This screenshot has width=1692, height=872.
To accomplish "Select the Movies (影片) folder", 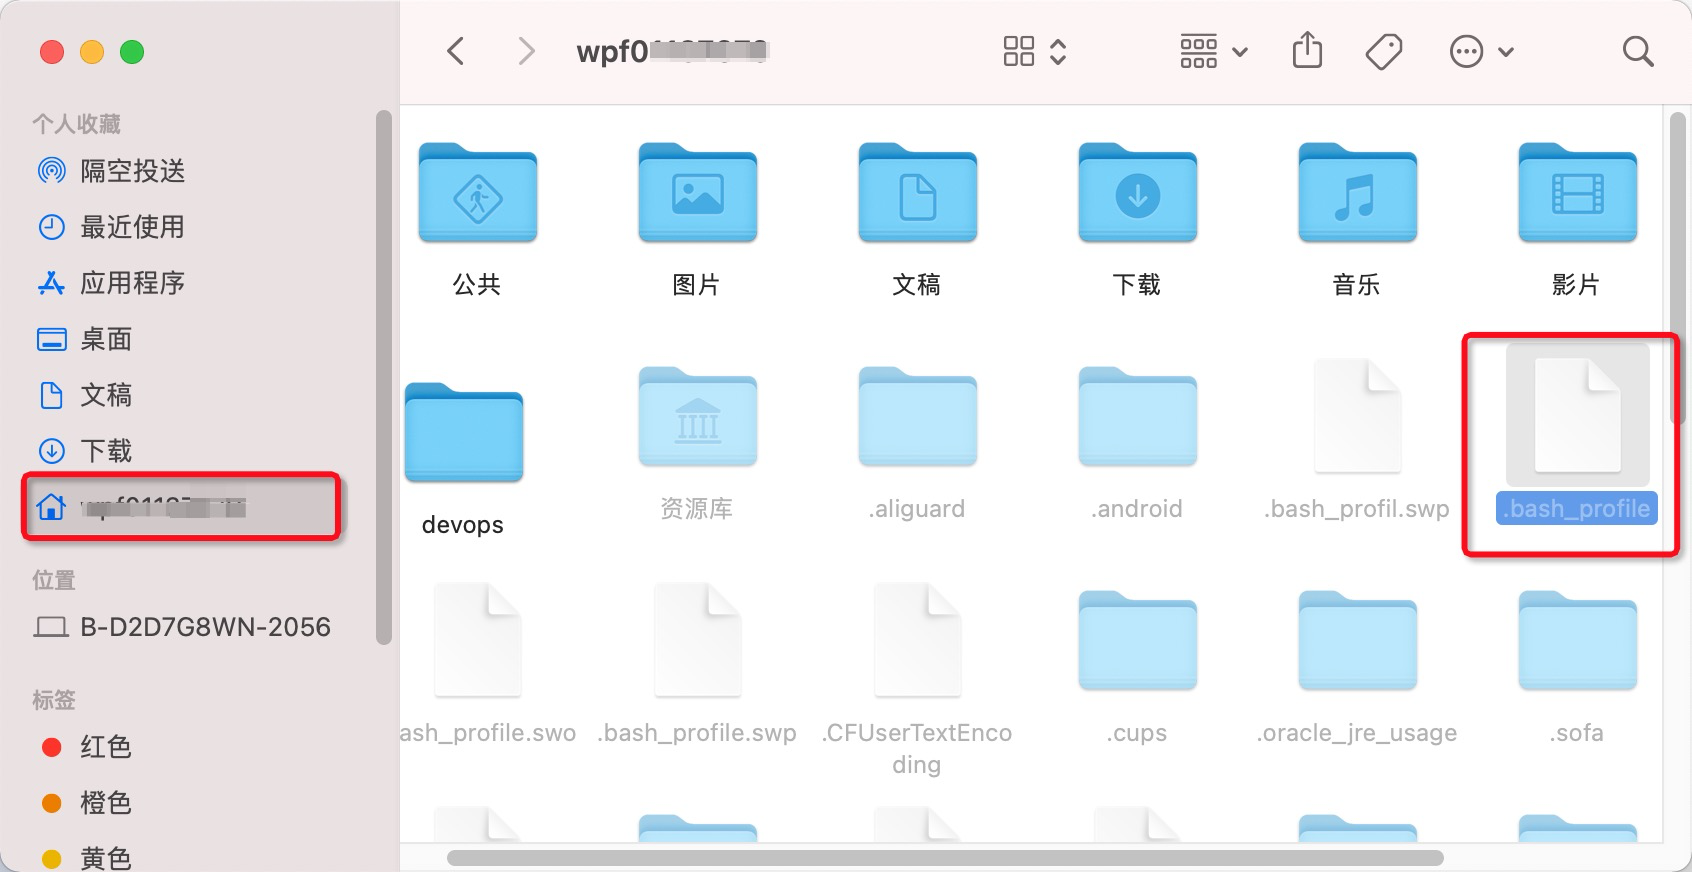I will (x=1577, y=193).
